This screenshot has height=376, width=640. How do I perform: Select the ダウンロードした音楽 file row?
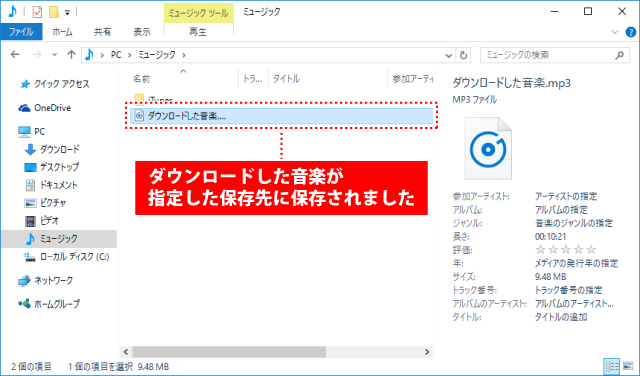282,116
